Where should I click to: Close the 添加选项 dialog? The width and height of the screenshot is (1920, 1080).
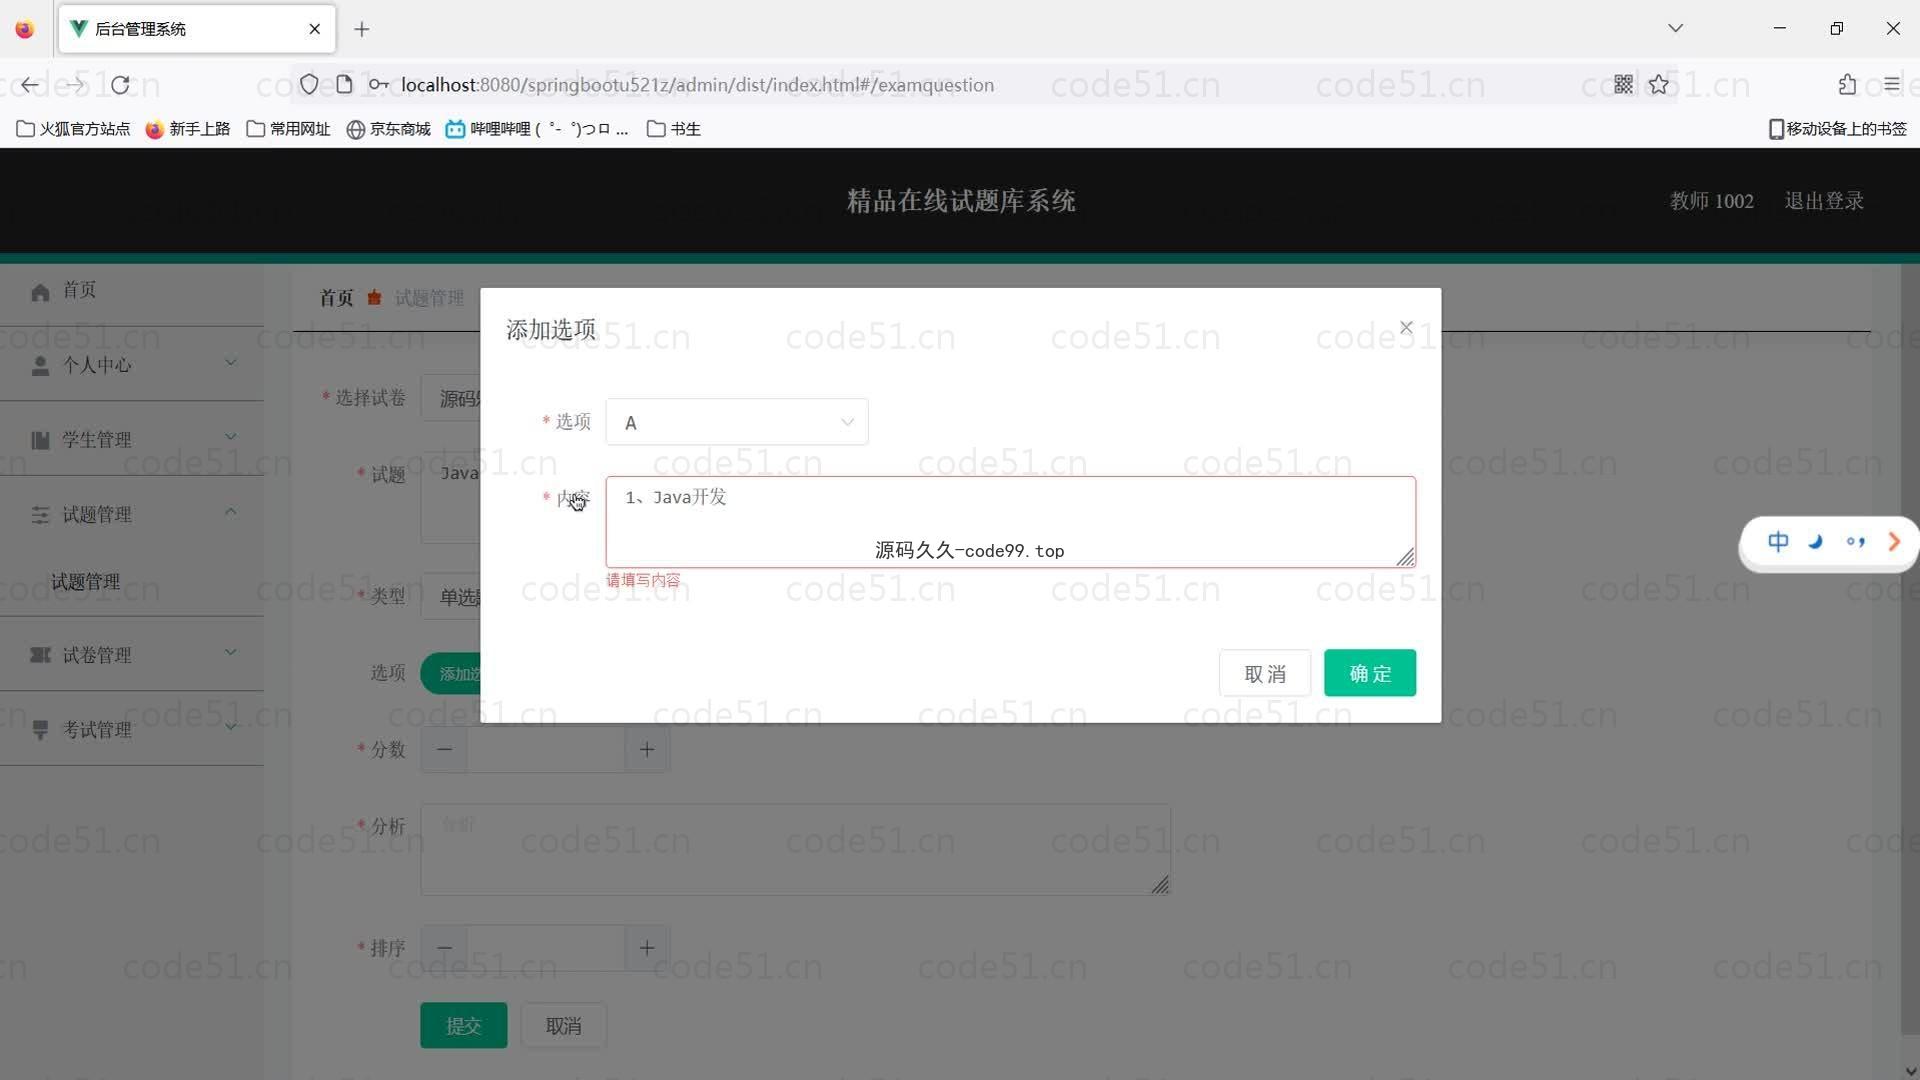point(1406,327)
